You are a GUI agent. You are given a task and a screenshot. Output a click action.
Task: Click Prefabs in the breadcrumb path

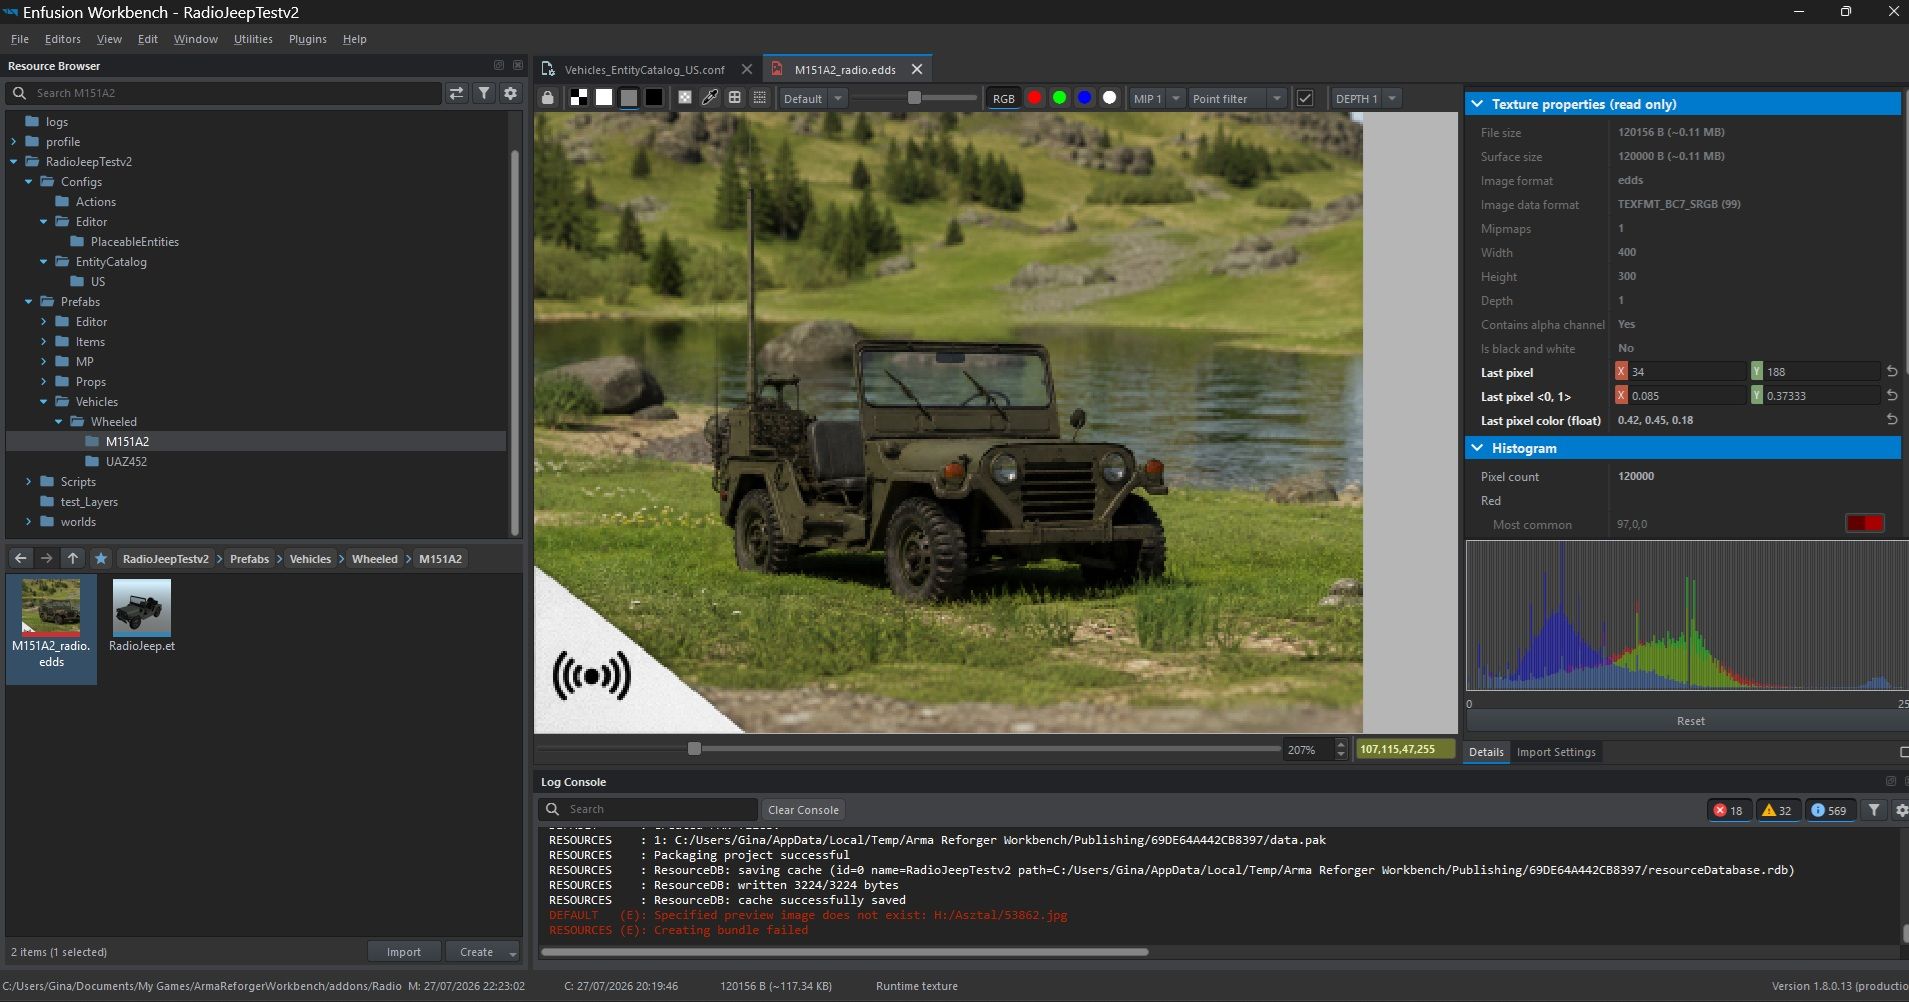point(249,559)
